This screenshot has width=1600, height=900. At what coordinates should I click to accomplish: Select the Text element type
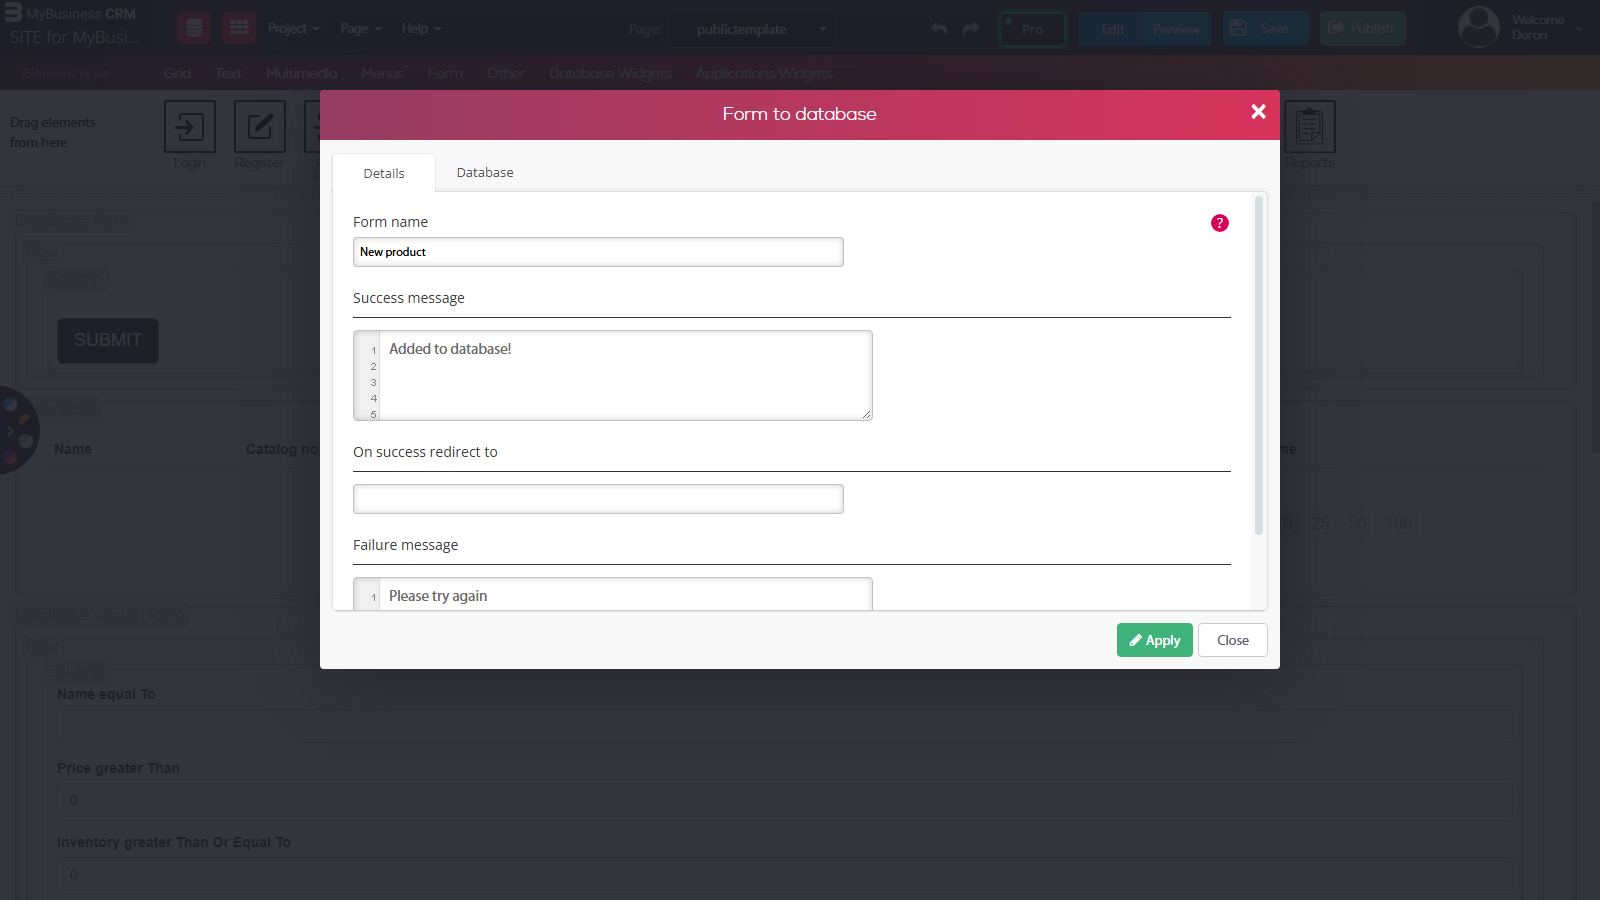tap(228, 73)
